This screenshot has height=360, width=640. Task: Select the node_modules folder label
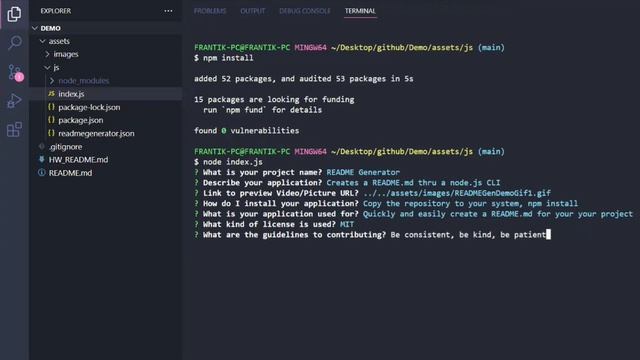pyautogui.click(x=84, y=81)
